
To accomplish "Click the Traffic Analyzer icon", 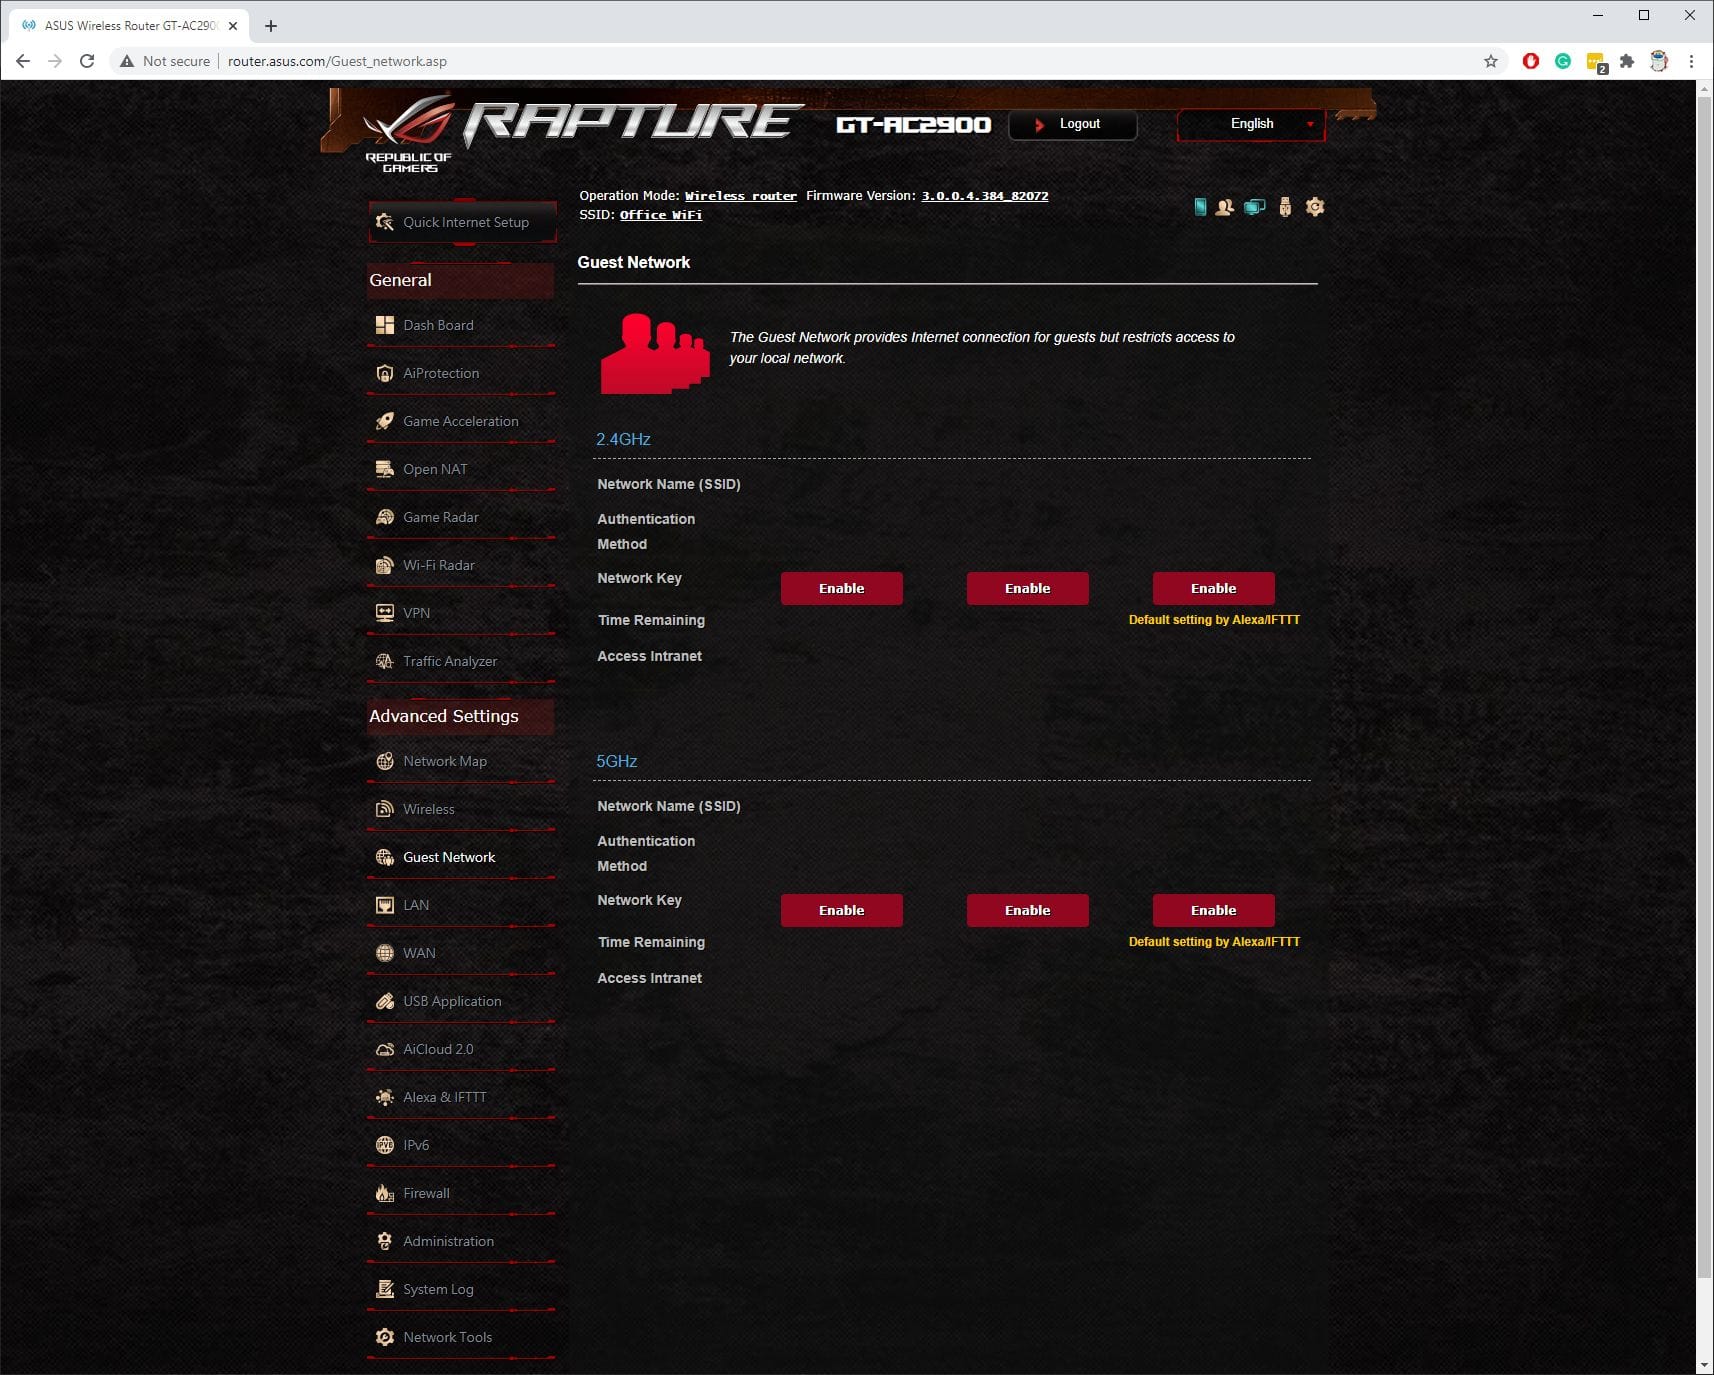I will point(385,661).
